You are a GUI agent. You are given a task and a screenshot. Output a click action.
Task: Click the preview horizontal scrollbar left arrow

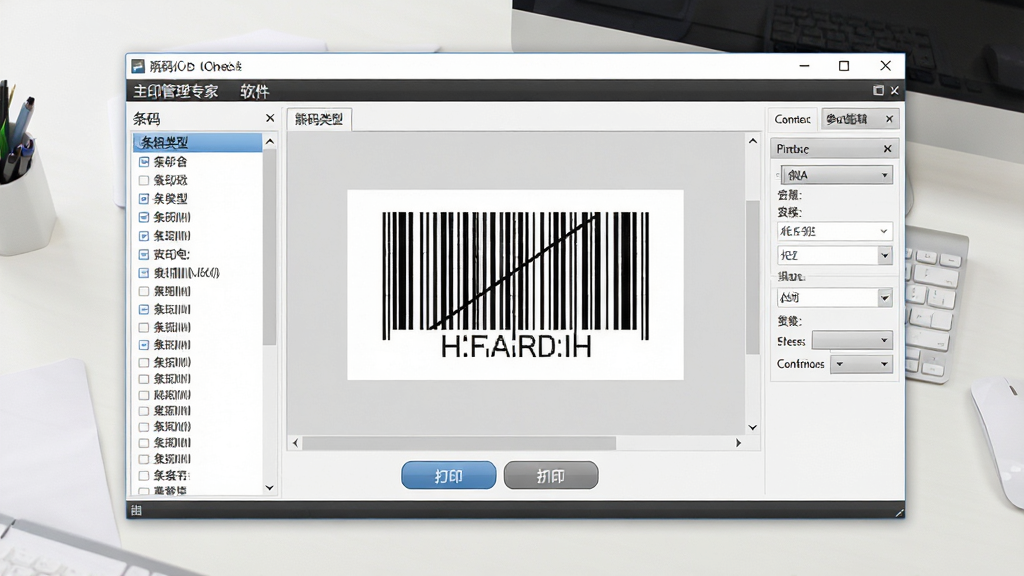(296, 443)
